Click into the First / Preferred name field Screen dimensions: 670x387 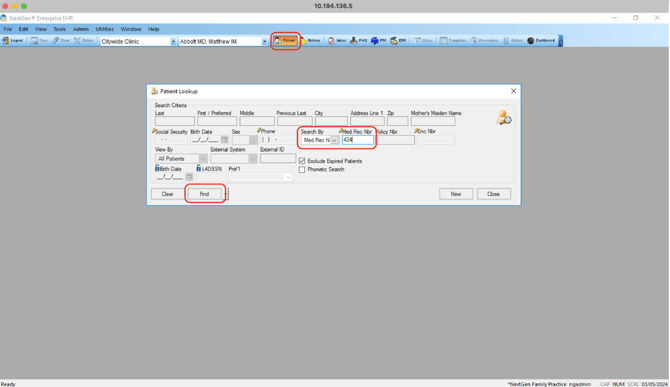coord(217,121)
